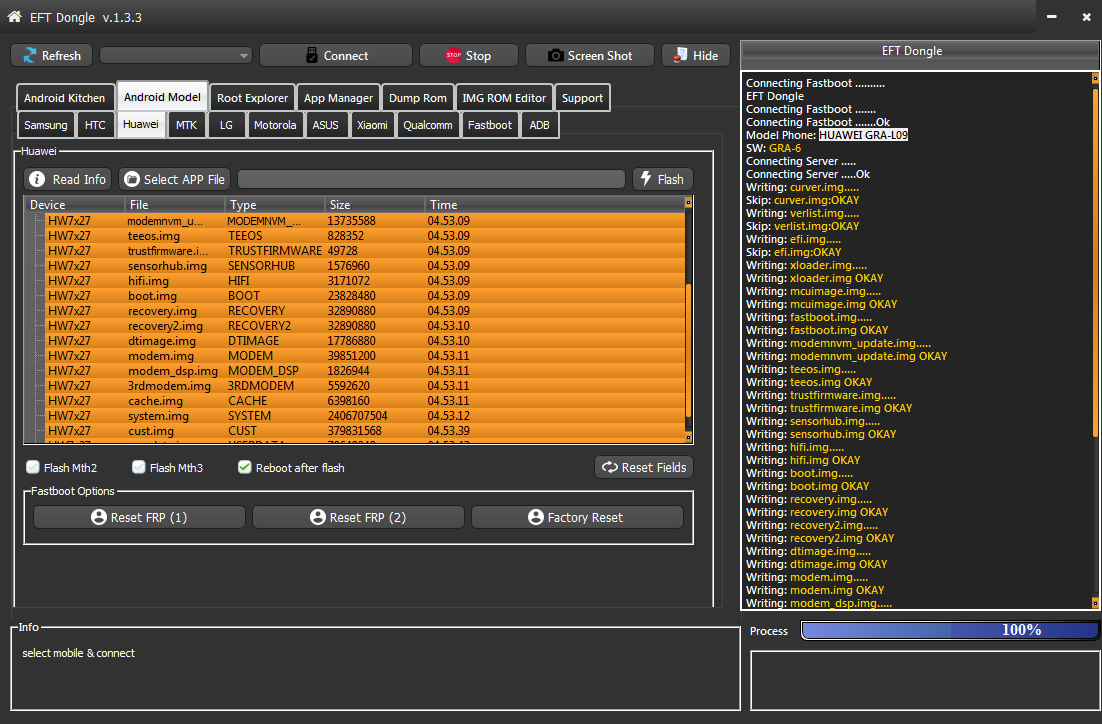Sort table by Device column header
This screenshot has height=724, width=1102.
(74, 205)
